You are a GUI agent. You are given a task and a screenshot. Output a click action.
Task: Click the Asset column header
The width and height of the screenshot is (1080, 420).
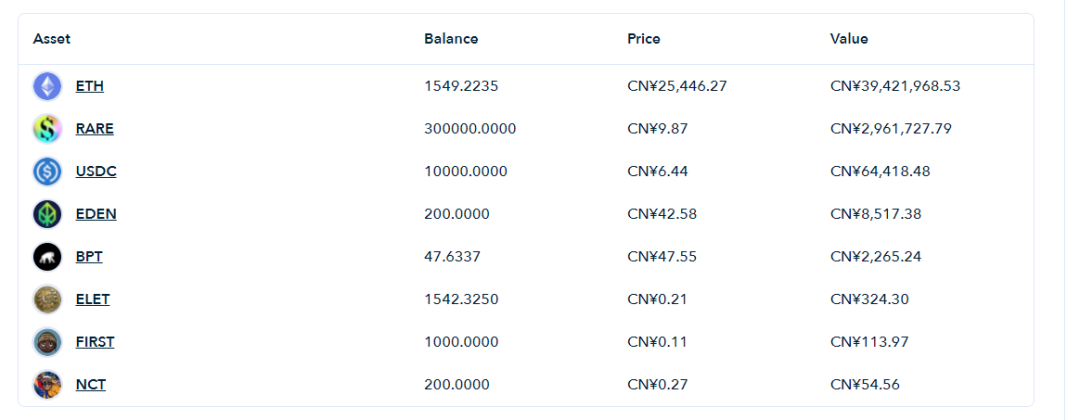coord(52,39)
